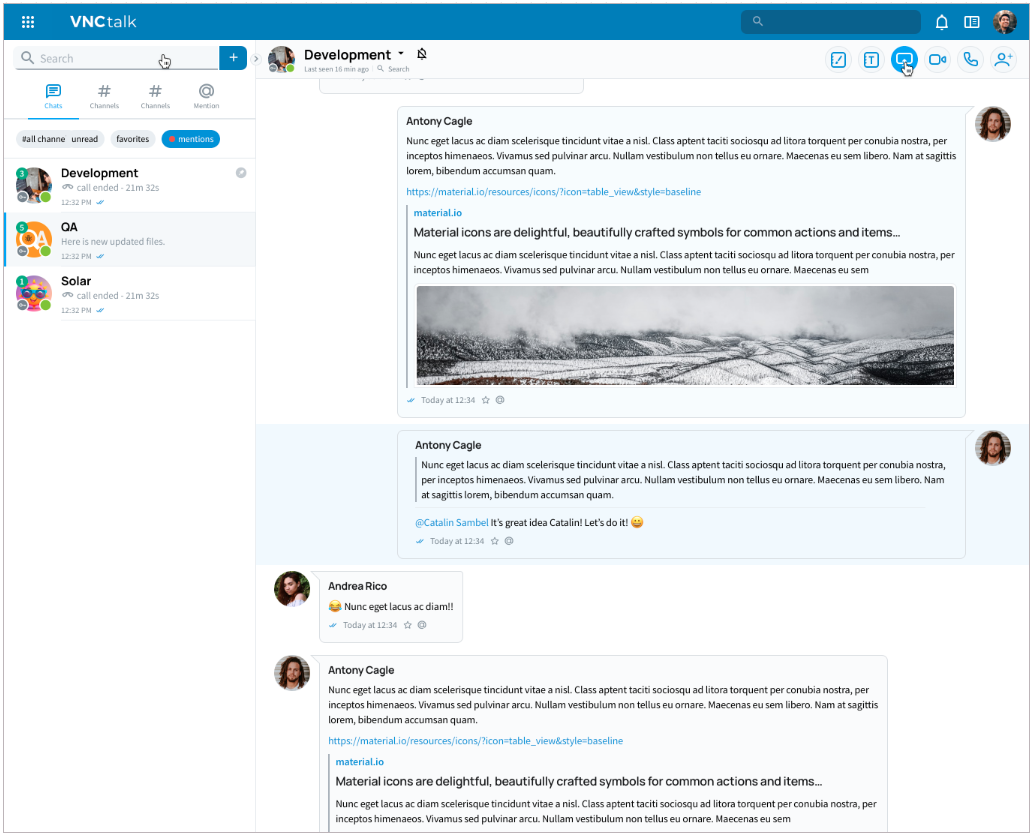Expand the Development title dropdown arrow

401,54
